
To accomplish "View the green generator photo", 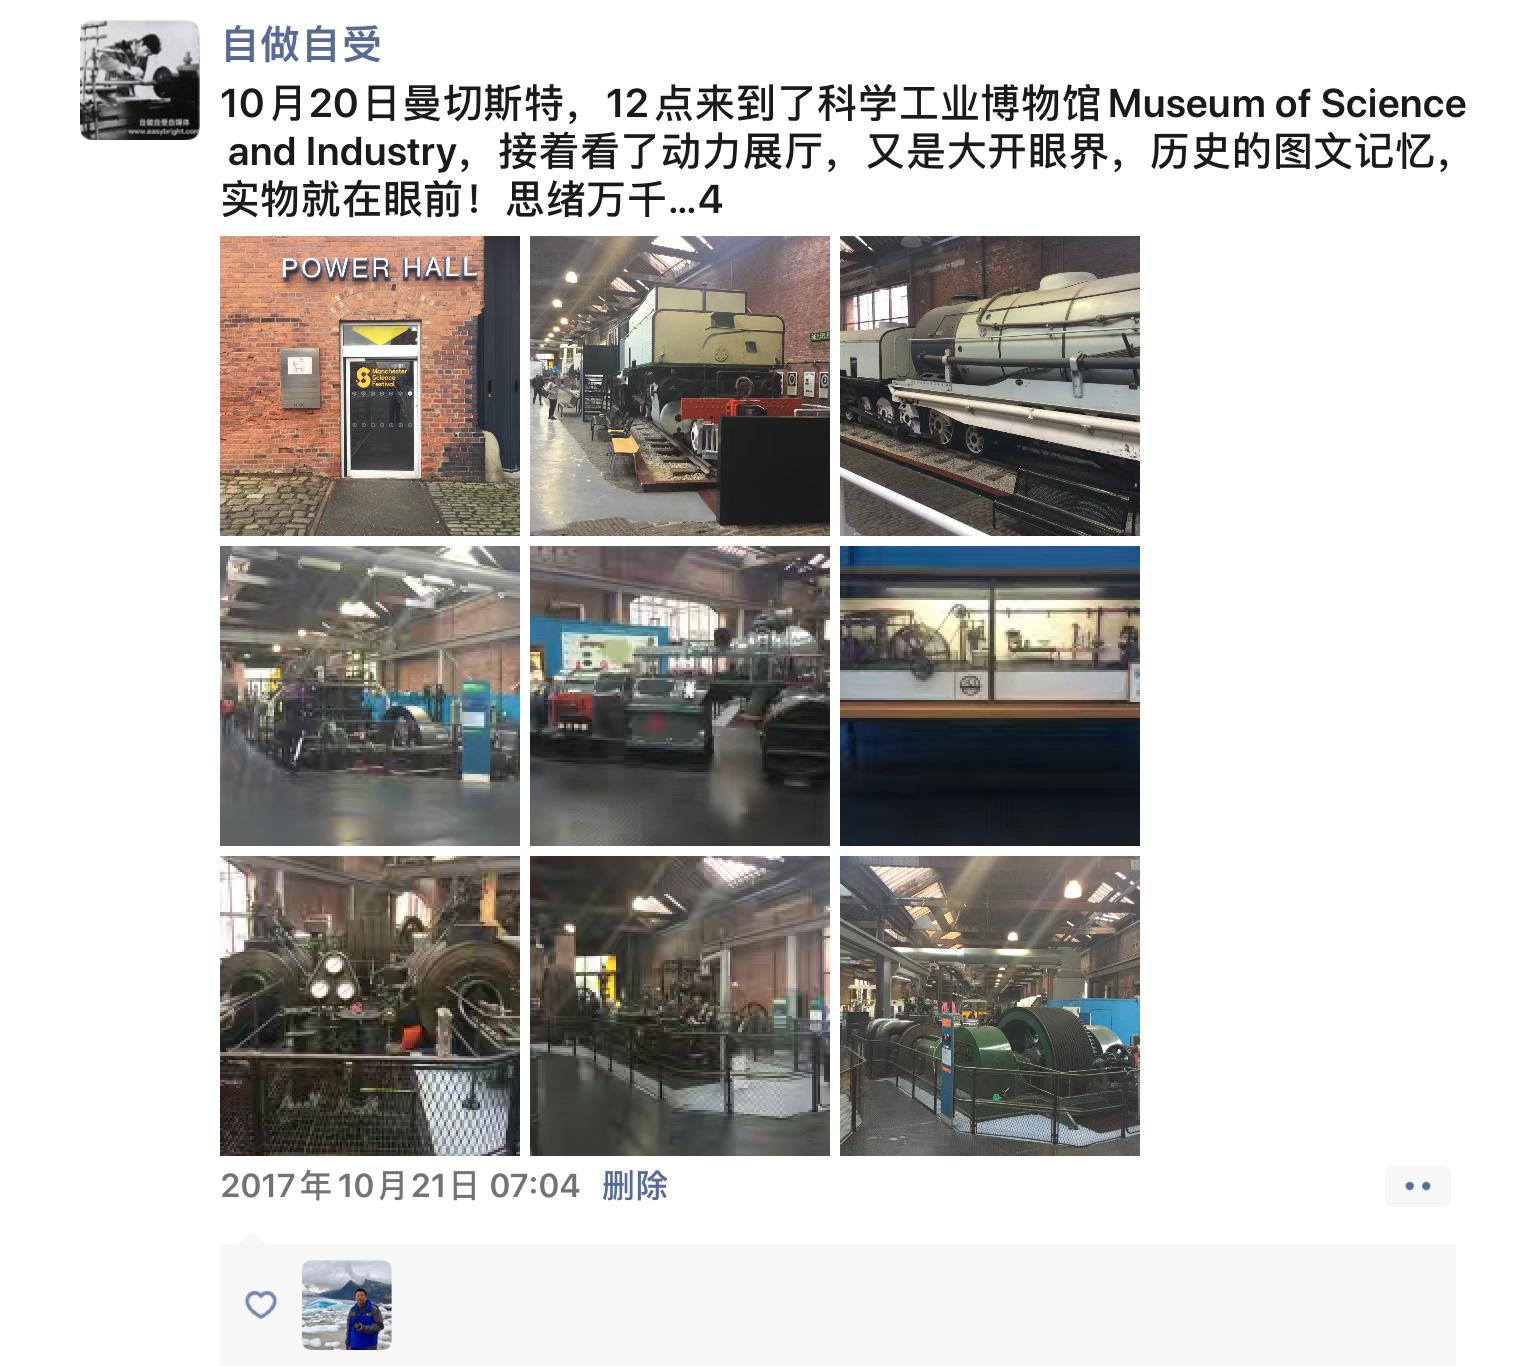I will 990,1006.
